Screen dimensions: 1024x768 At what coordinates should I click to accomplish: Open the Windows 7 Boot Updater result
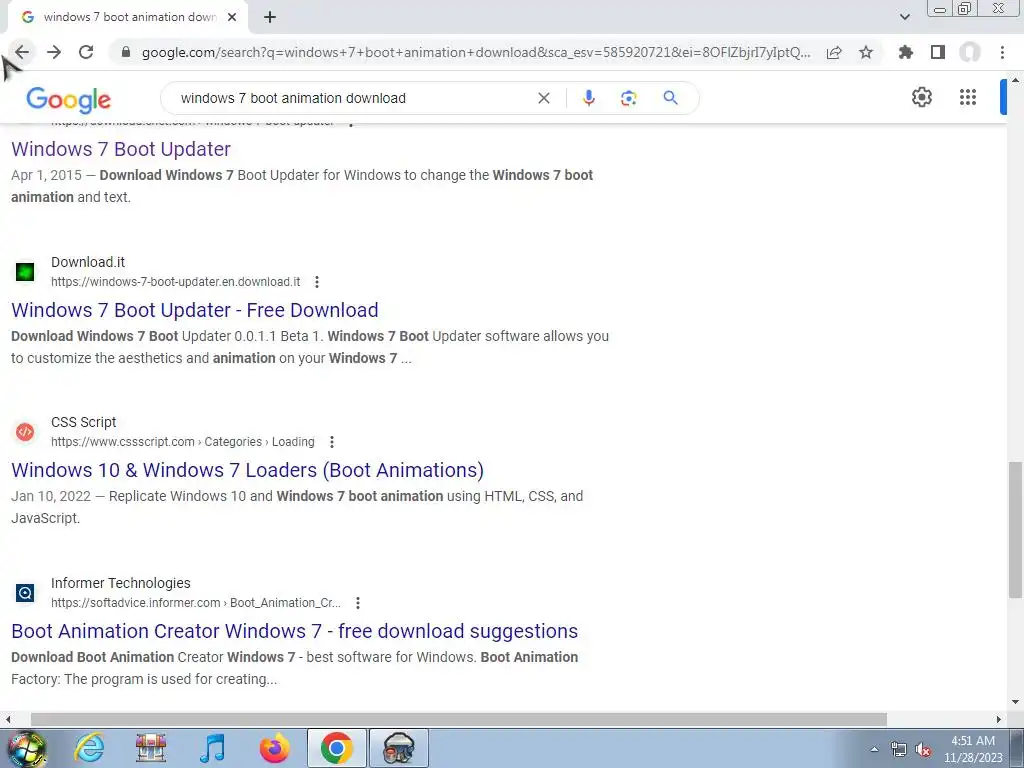coord(121,149)
